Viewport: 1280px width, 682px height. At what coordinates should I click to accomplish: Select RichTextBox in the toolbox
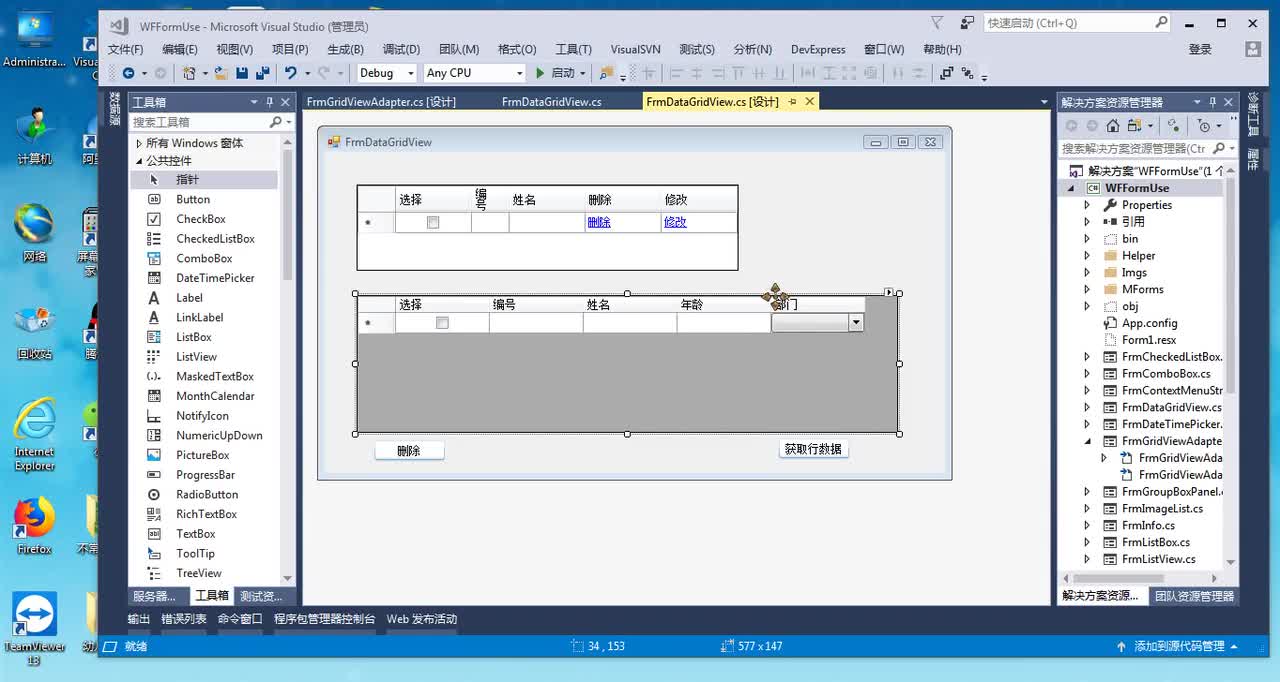click(x=206, y=514)
